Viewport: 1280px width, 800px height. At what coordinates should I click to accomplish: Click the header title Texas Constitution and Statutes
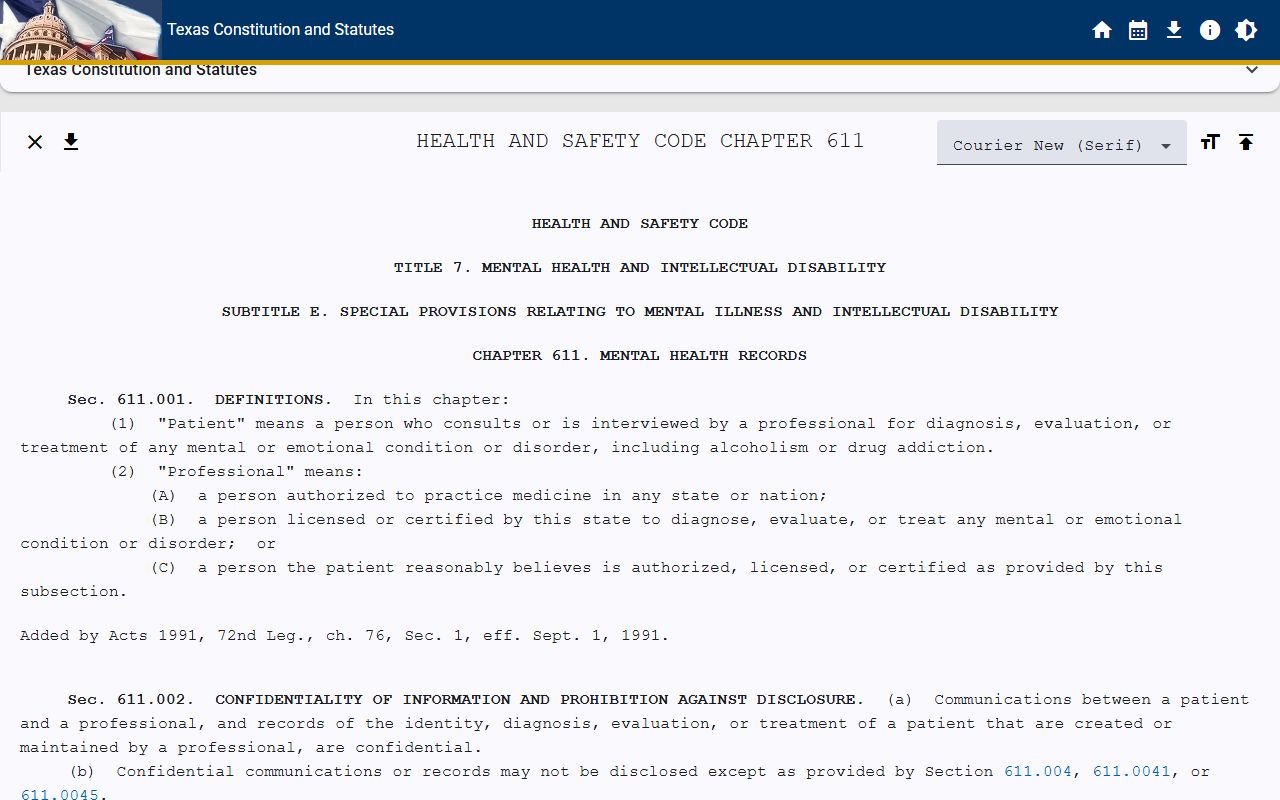coord(280,30)
